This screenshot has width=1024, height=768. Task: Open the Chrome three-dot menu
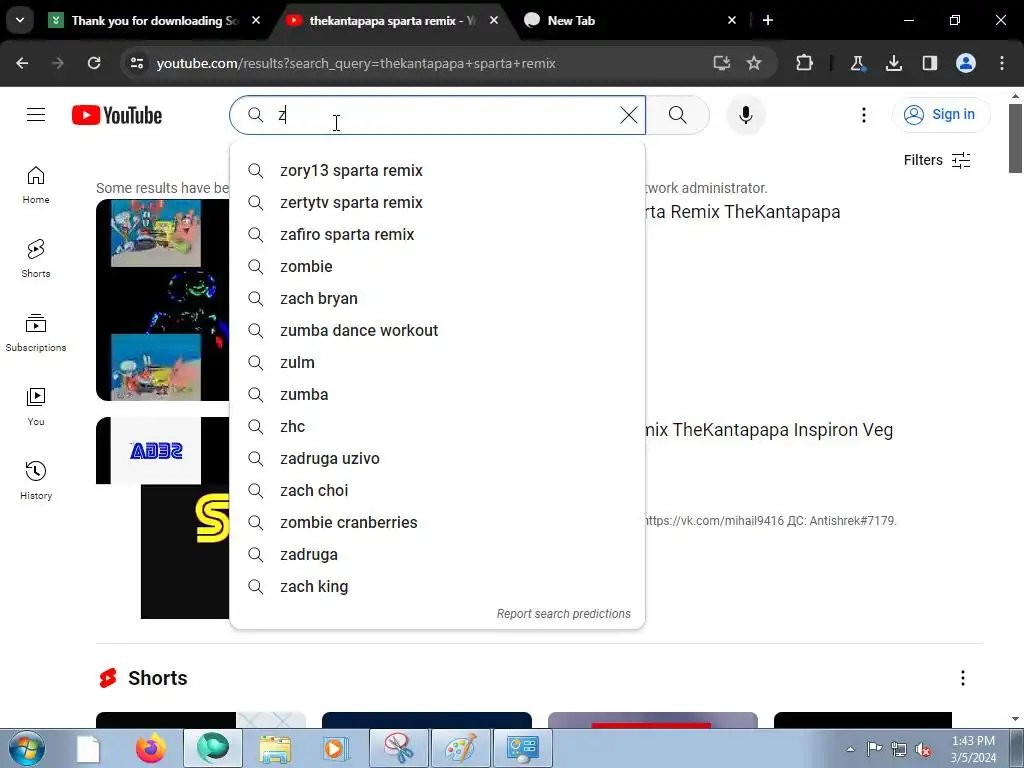tap(1002, 63)
